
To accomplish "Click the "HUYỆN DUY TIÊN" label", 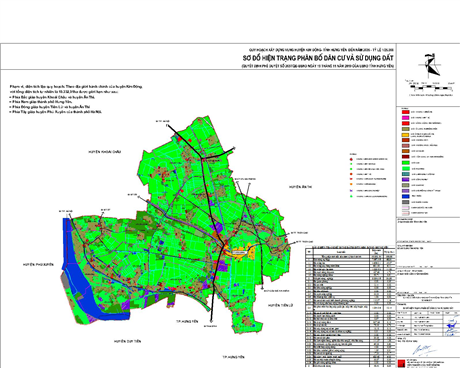I will 127,341.
